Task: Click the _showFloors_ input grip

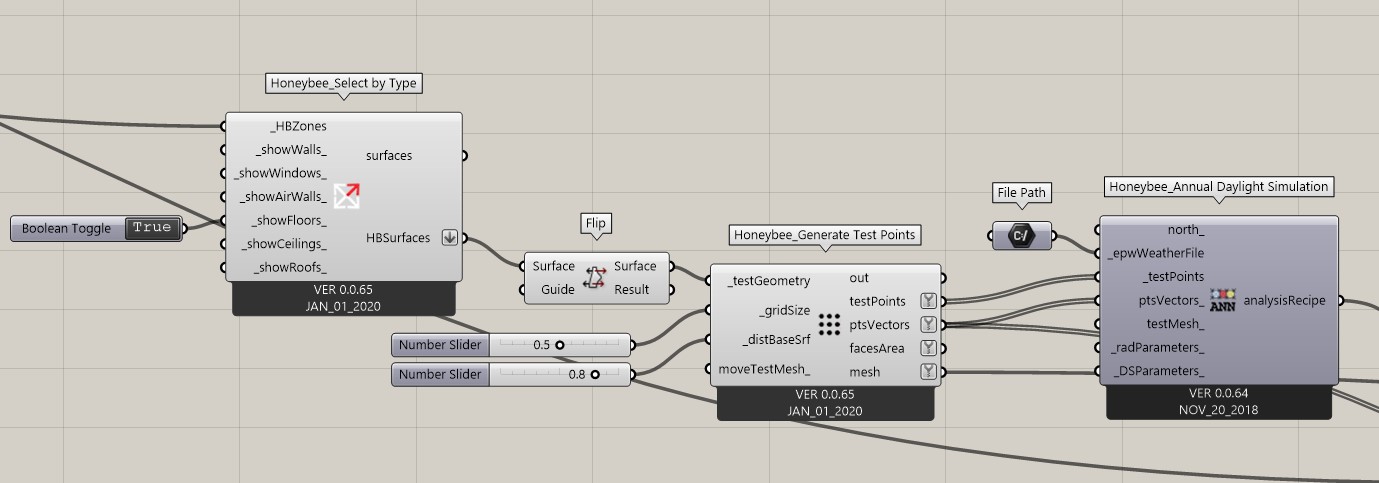Action: click(x=224, y=221)
